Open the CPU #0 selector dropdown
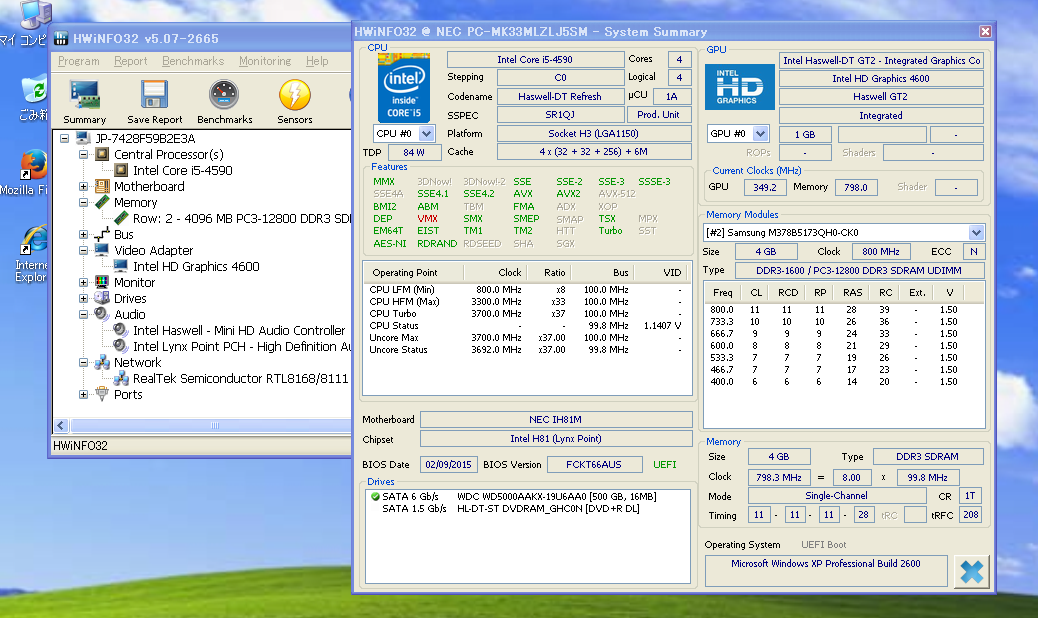Image resolution: width=1038 pixels, height=618 pixels. pyautogui.click(x=426, y=134)
